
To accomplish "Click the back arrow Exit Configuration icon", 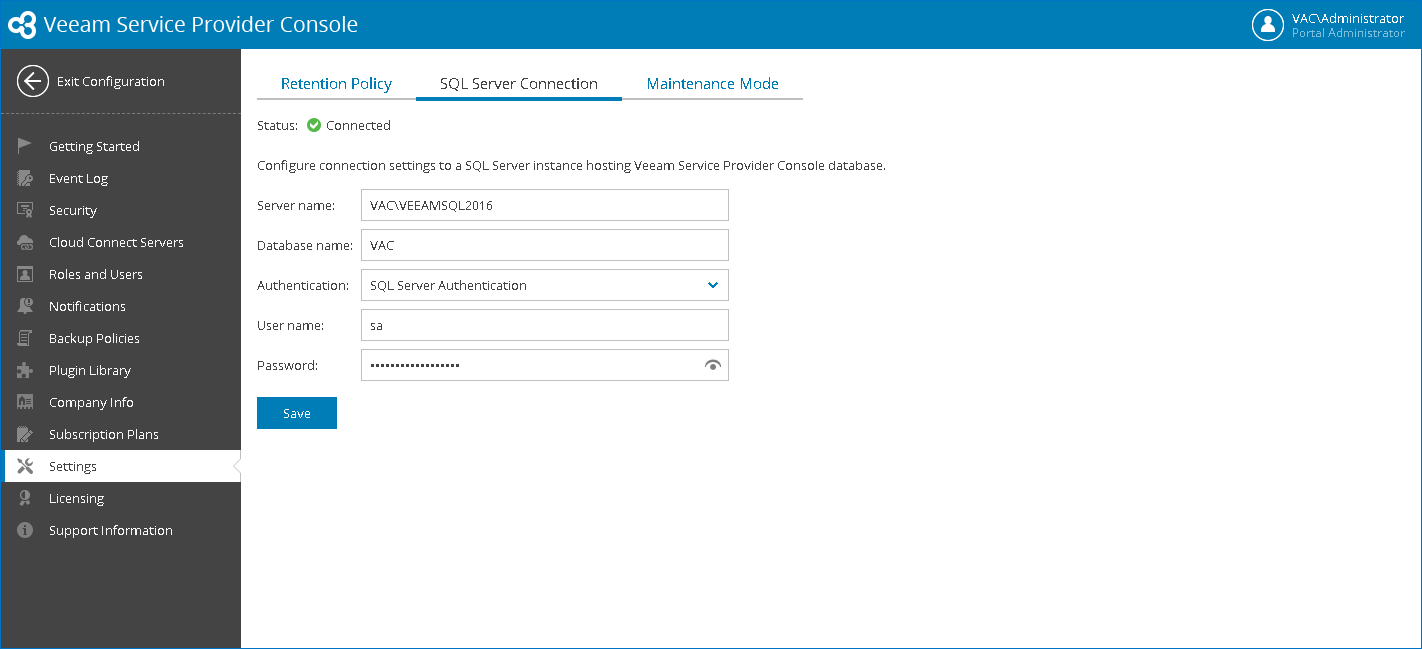I will pyautogui.click(x=33, y=81).
